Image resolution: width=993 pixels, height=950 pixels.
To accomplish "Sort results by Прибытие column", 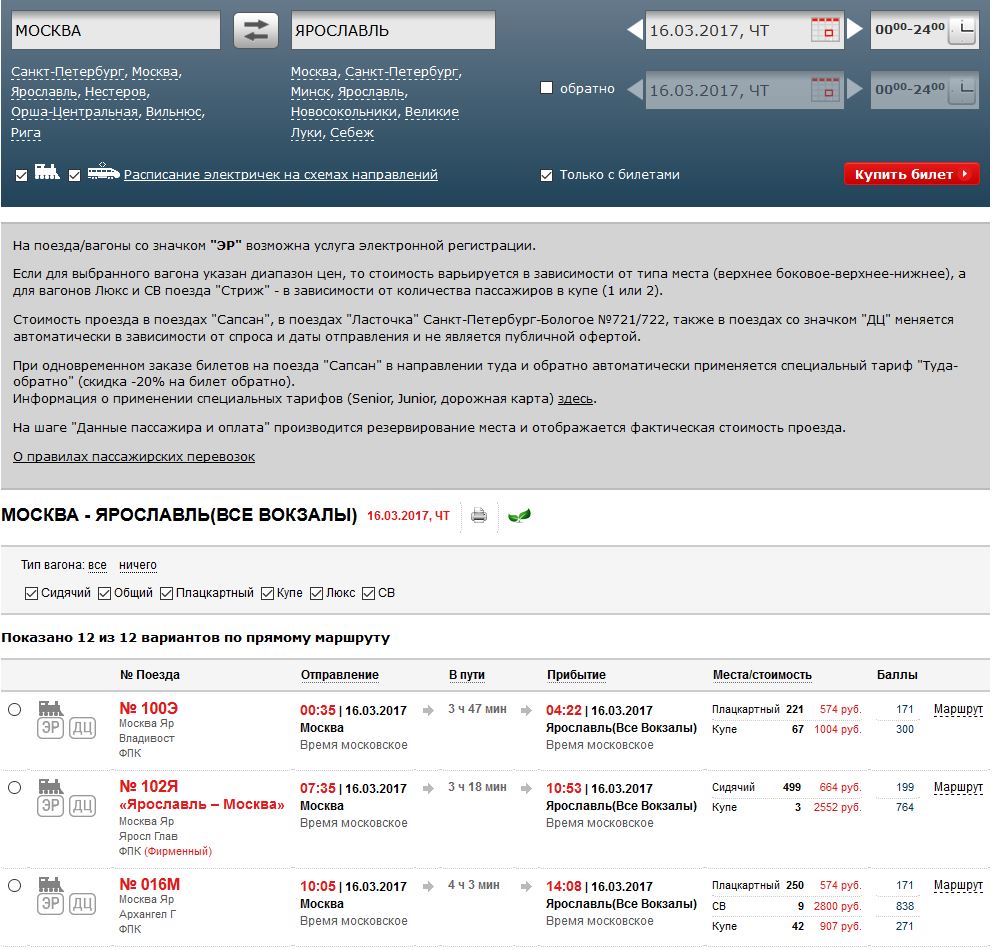I will coord(576,675).
